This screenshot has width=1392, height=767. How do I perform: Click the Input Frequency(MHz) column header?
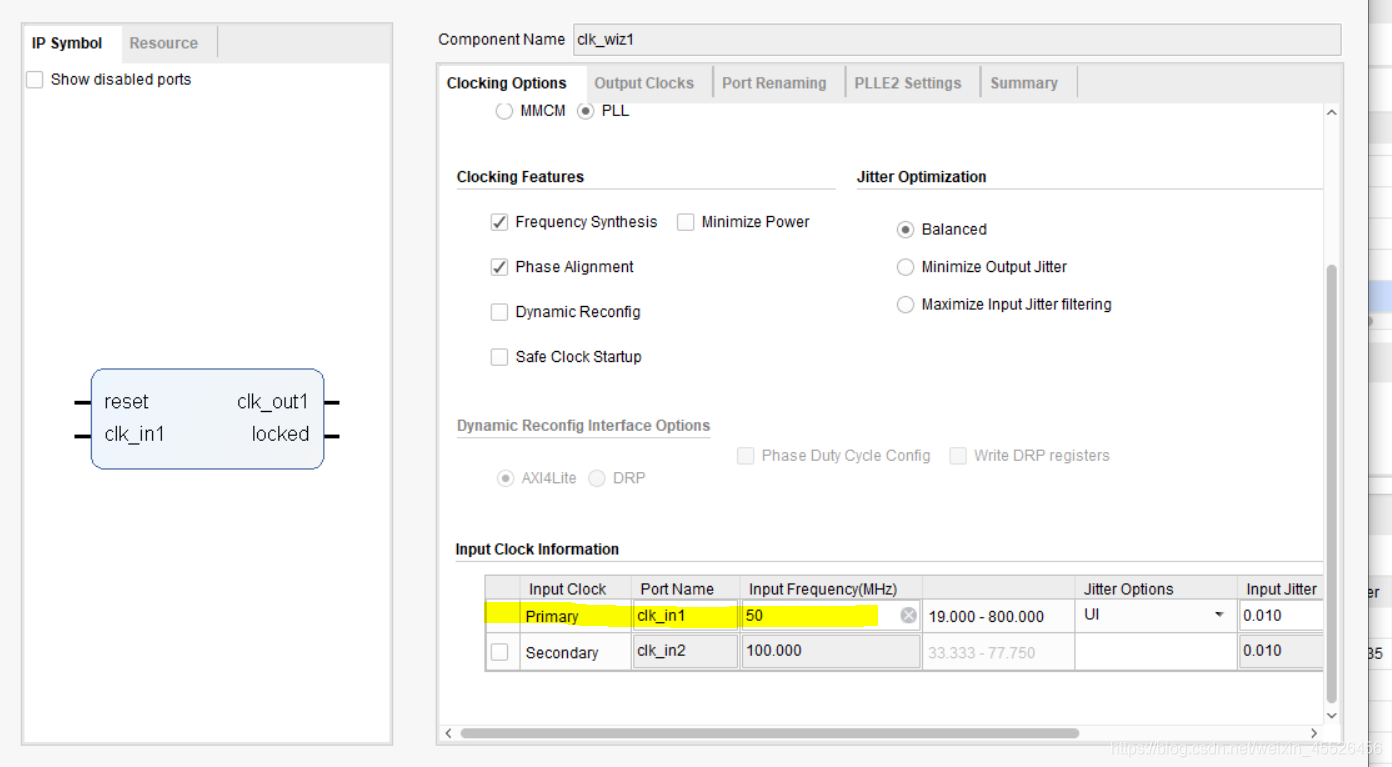(x=831, y=589)
